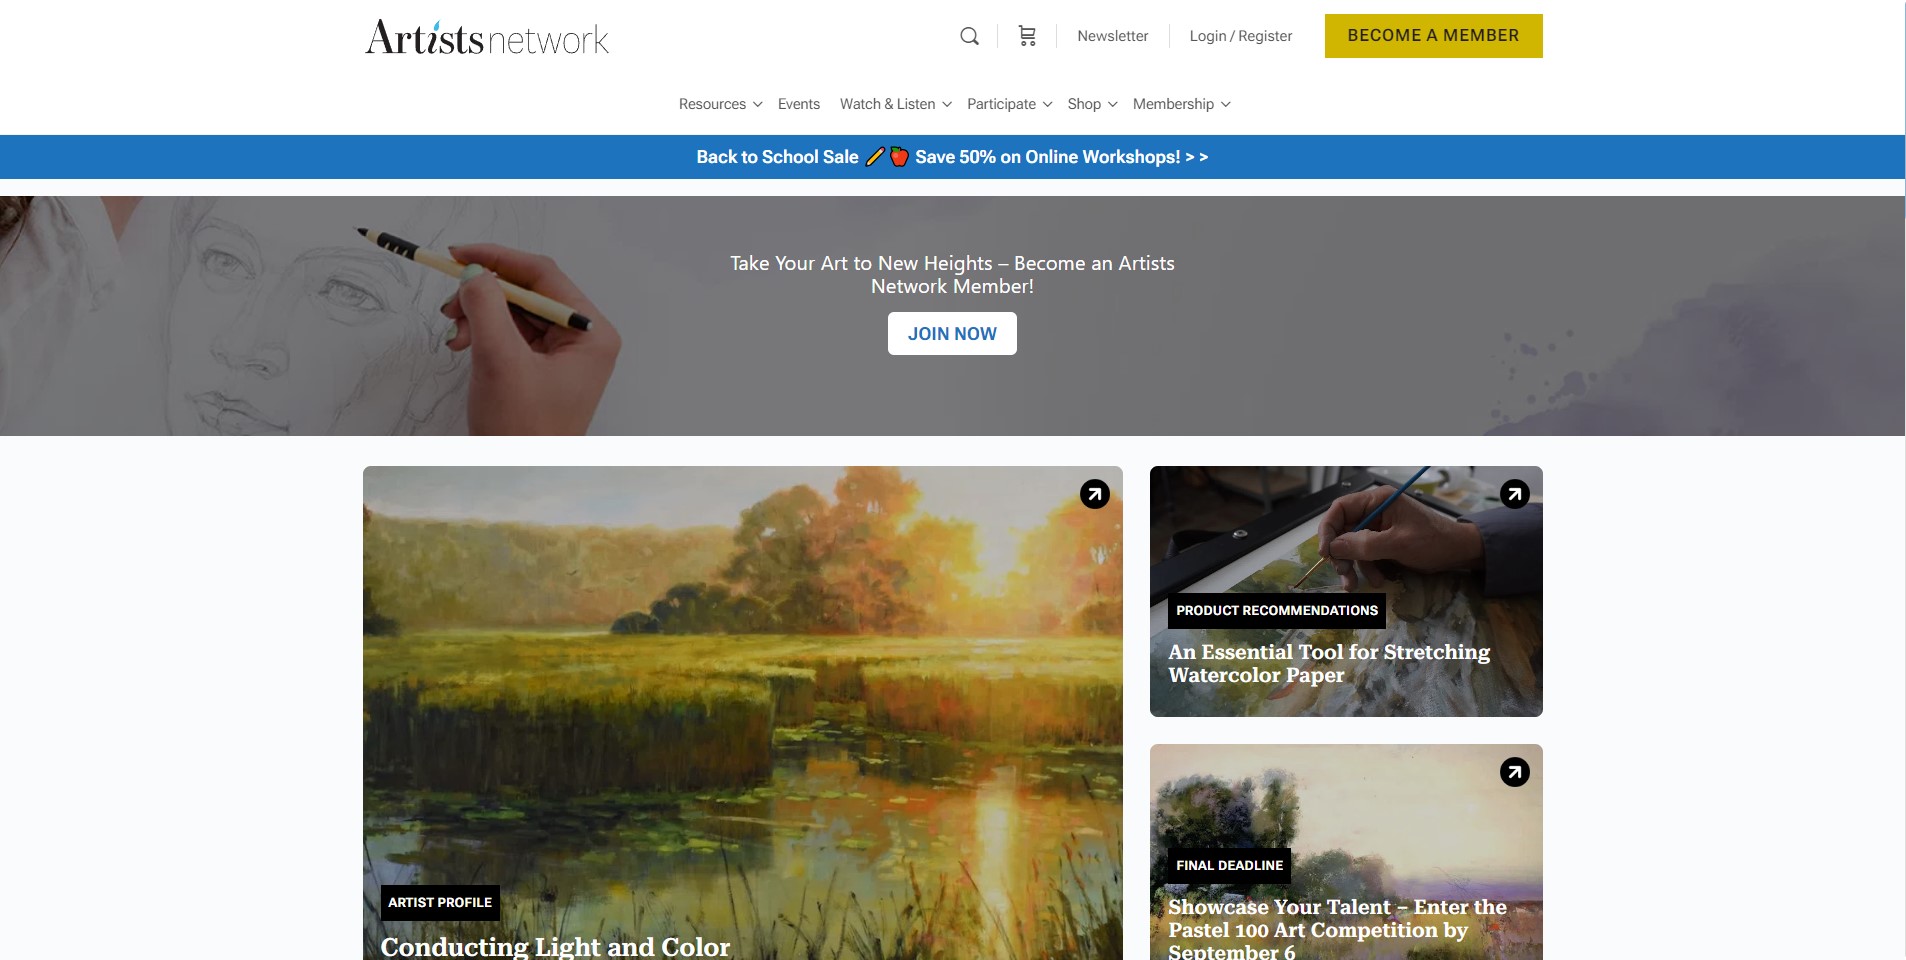Image resolution: width=1906 pixels, height=960 pixels.
Task: Go to the Events page
Action: 799,104
